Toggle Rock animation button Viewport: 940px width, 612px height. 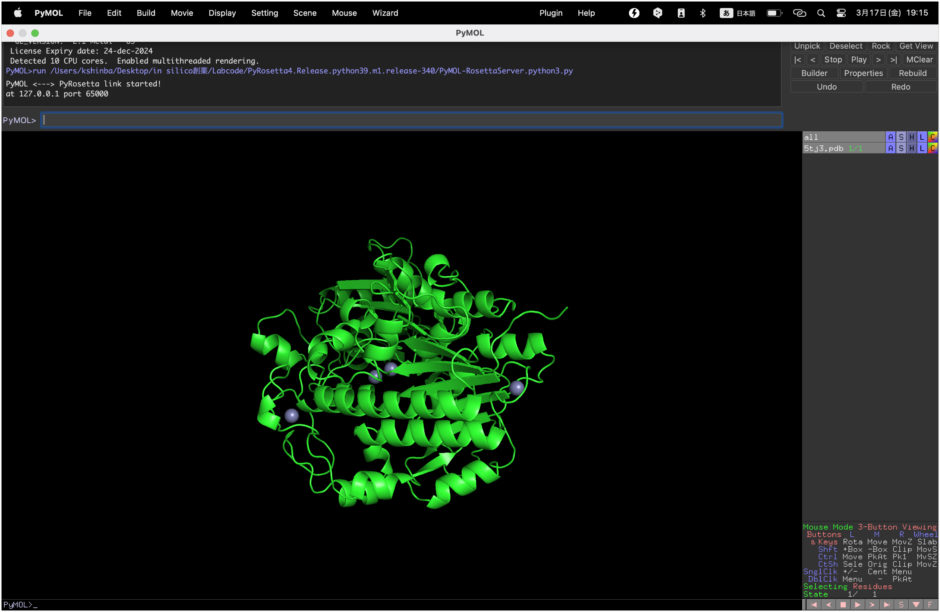[880, 46]
